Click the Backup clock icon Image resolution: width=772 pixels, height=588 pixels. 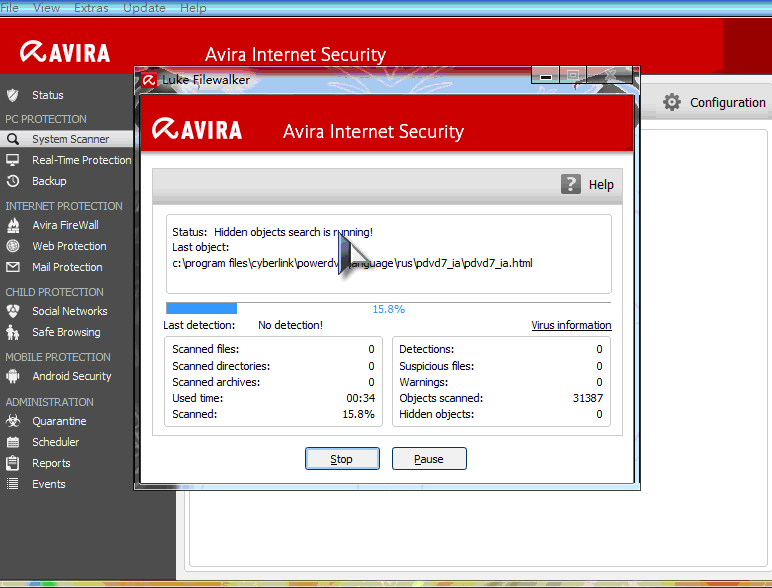point(13,181)
